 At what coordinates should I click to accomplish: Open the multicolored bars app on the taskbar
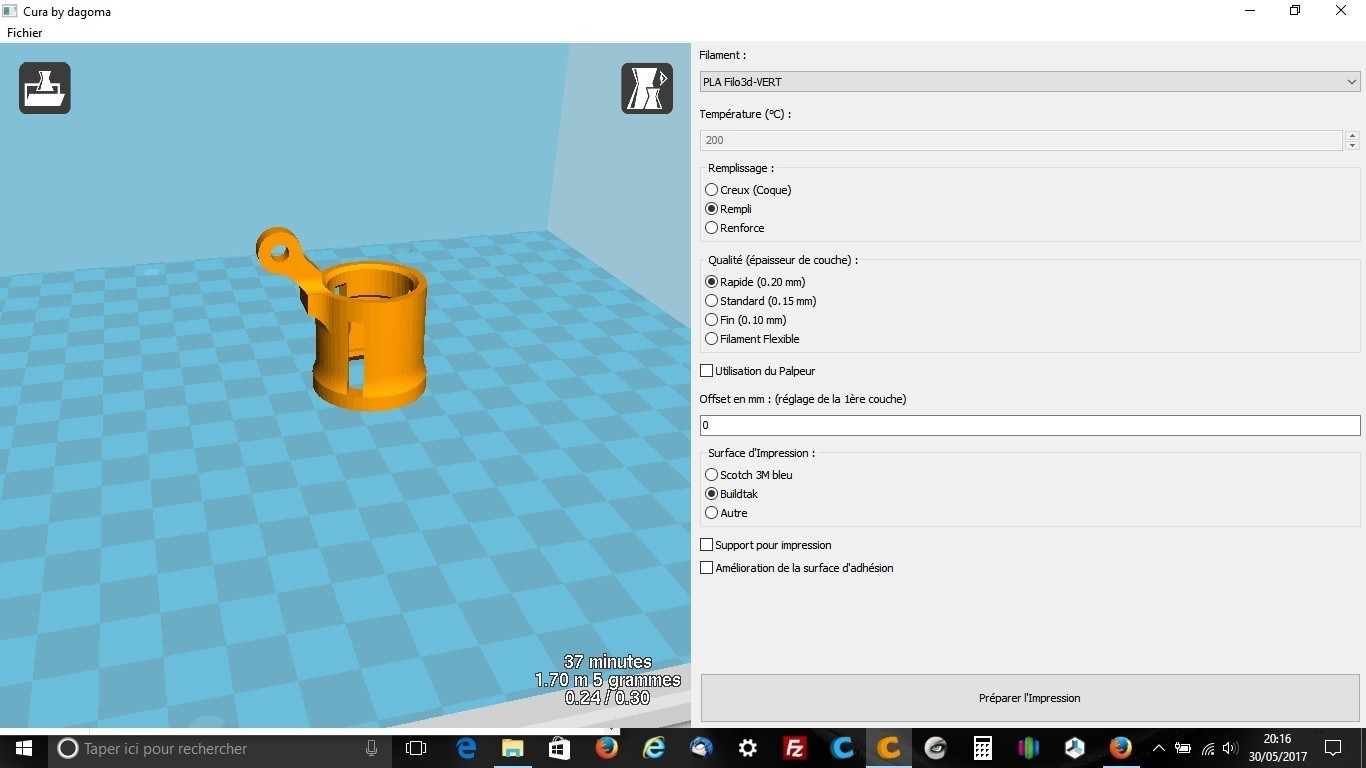pos(1028,748)
